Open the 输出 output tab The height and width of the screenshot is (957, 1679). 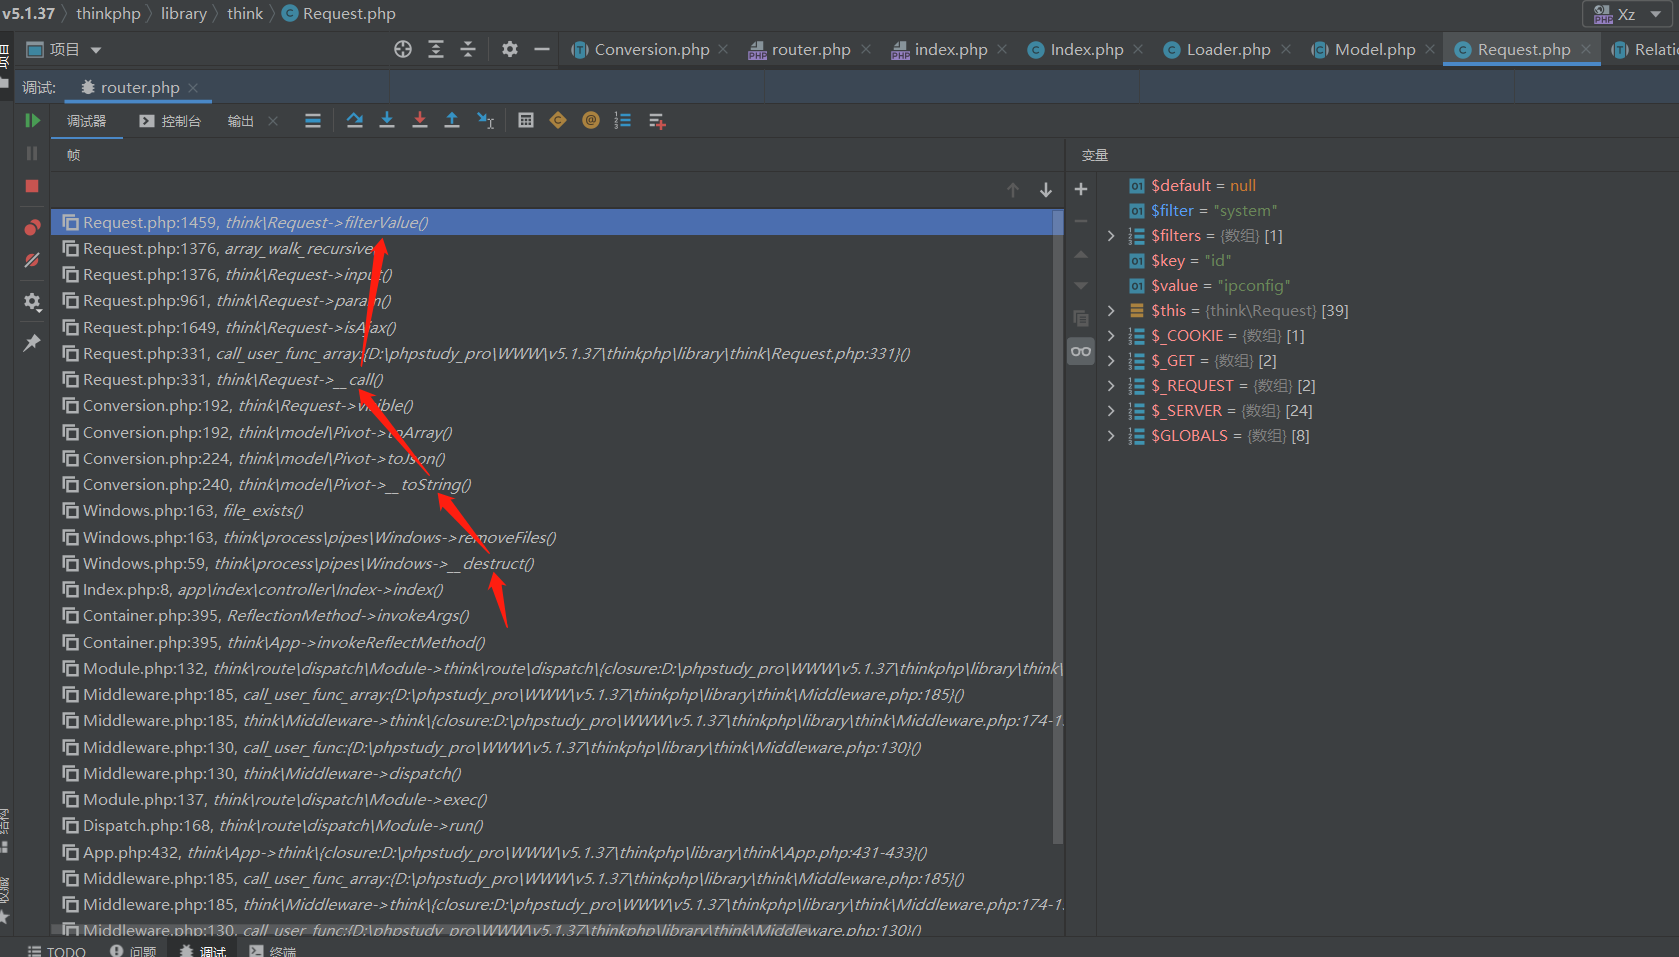pyautogui.click(x=240, y=121)
